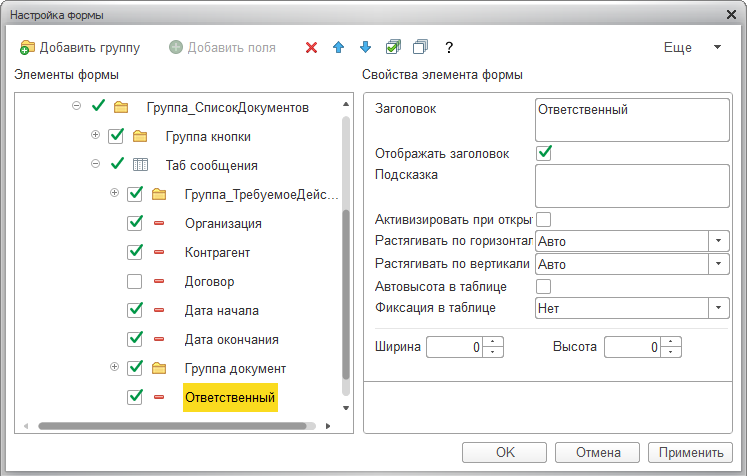Open the Фиксация в таблице dropdown
This screenshot has width=747, height=476.
click(718, 308)
